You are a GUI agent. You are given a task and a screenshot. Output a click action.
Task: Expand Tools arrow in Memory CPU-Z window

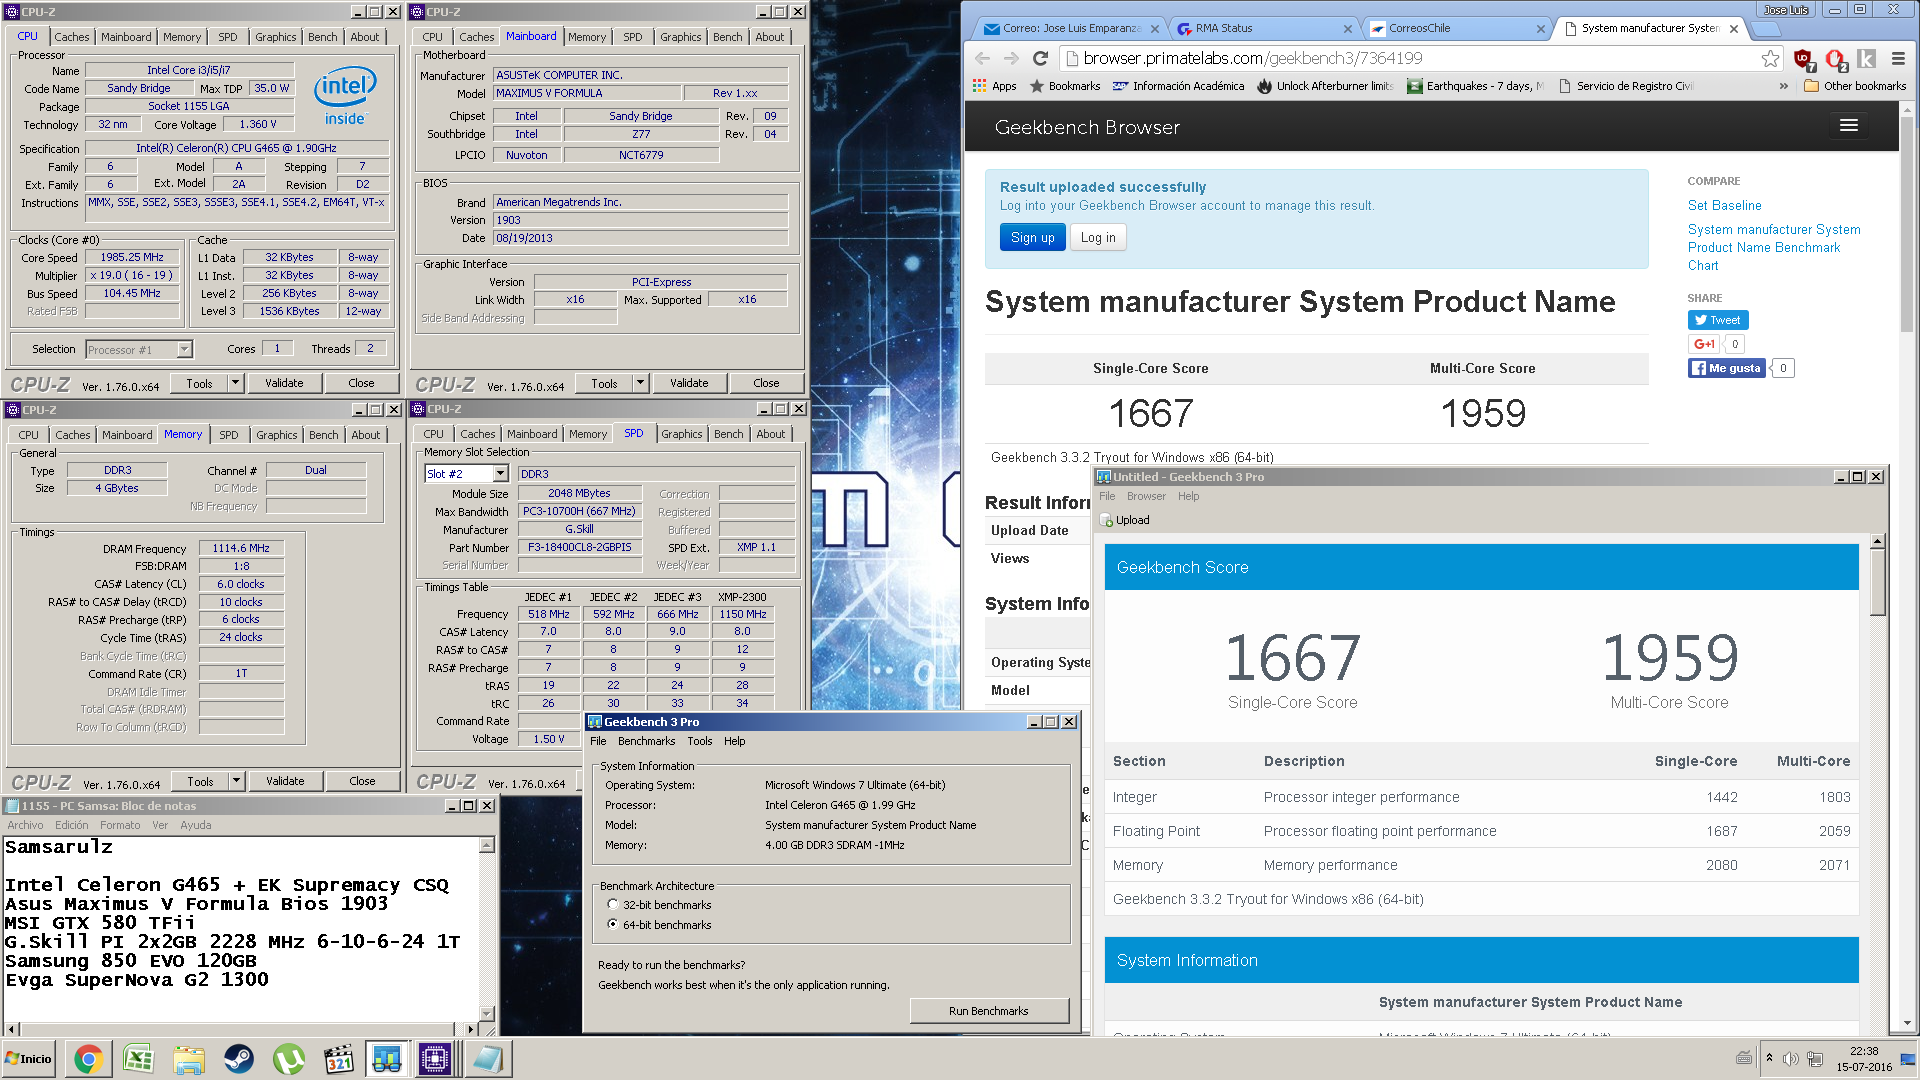click(236, 781)
